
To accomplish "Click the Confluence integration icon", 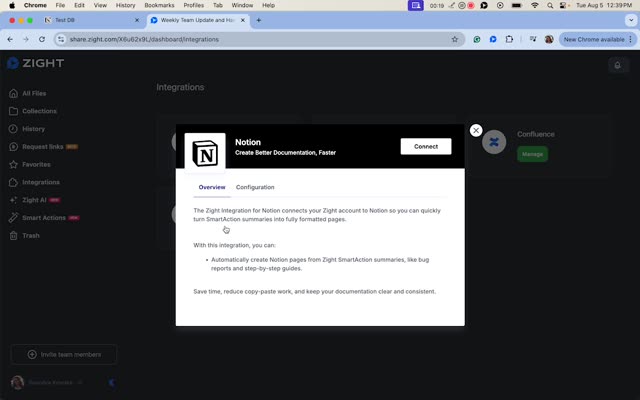I will pyautogui.click(x=494, y=142).
